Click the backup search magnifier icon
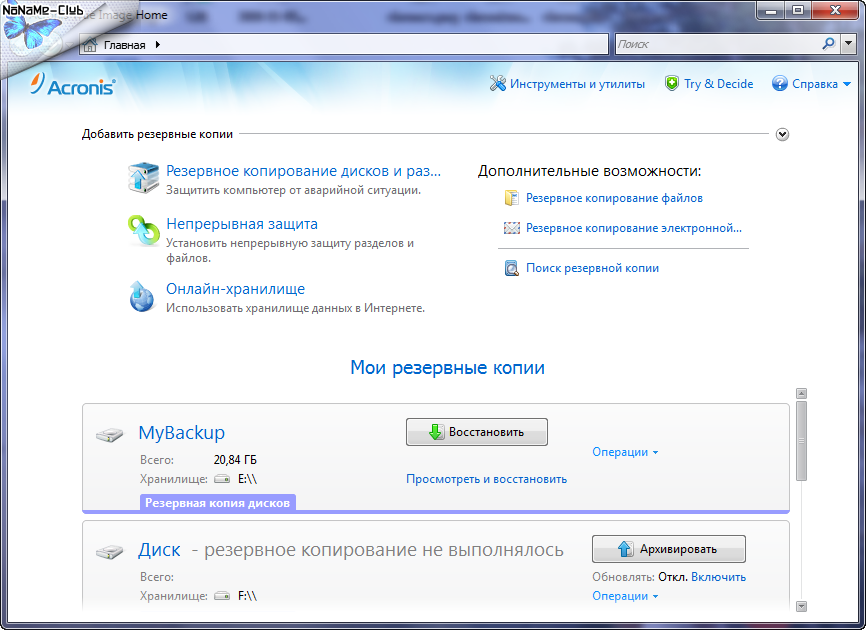This screenshot has width=866, height=630. (512, 268)
